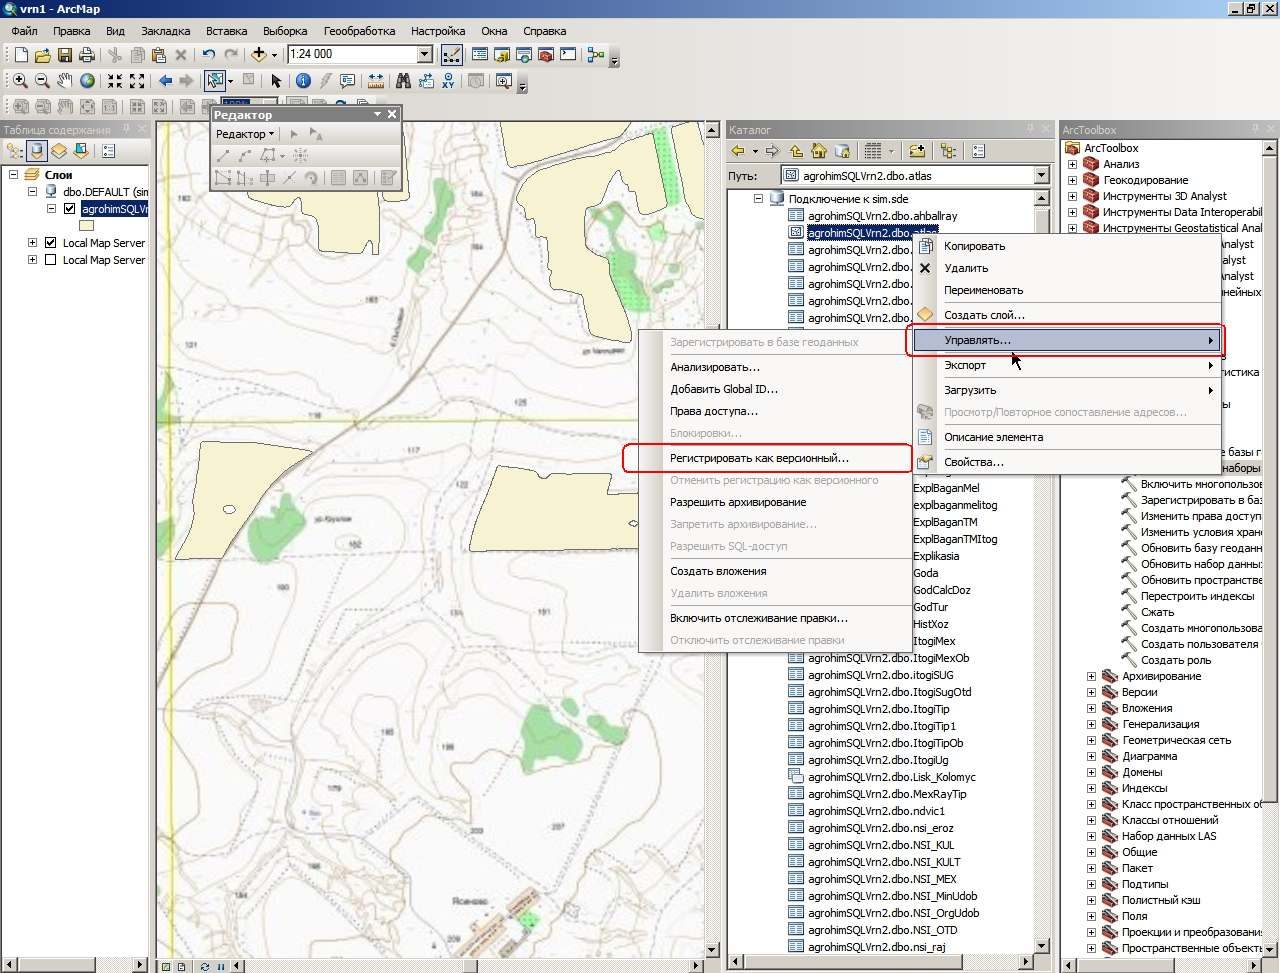Open the Редактор dropdown menu

pos(245,134)
